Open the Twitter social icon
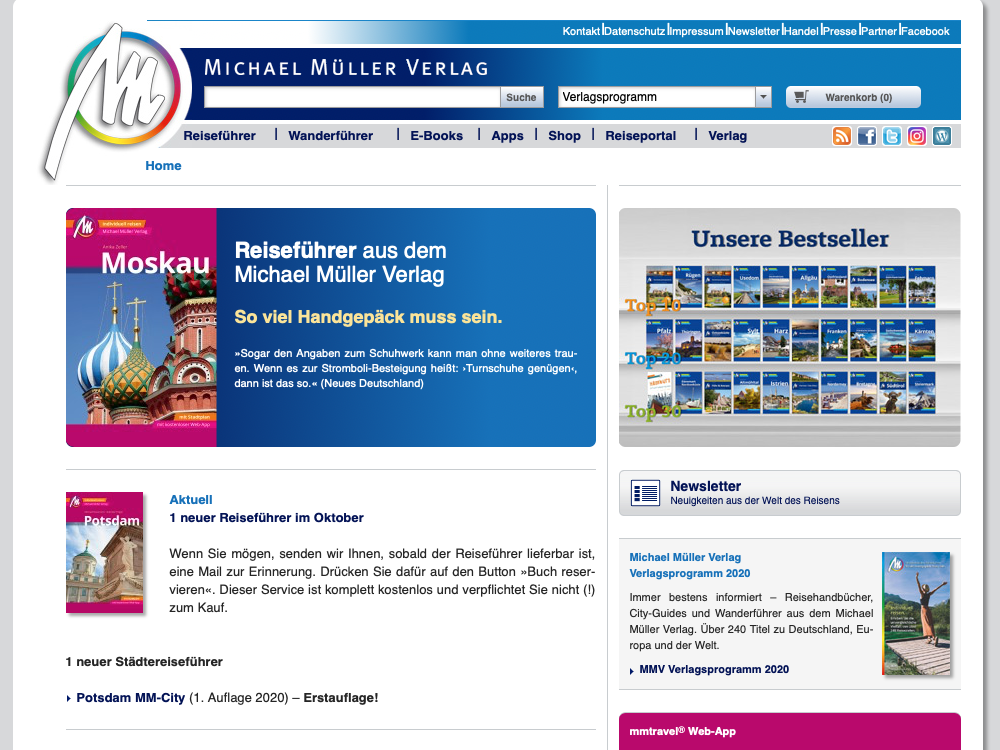Viewport: 1000px width, 750px height. pyautogui.click(x=892, y=136)
